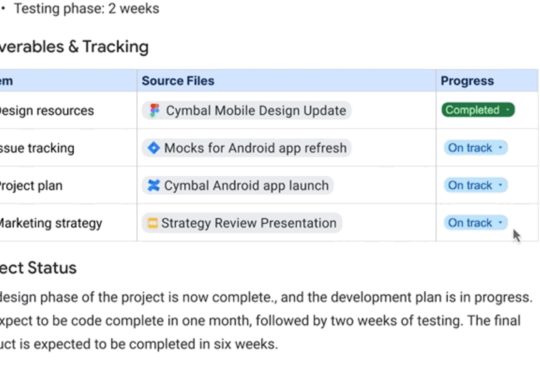This screenshot has width=540, height=370.
Task: Open the Completed status dropdown
Action: tap(478, 110)
